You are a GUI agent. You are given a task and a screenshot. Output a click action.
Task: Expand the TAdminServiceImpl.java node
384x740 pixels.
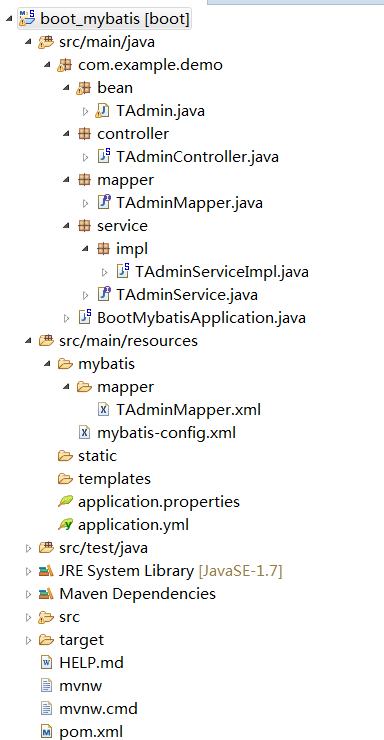[x=104, y=272]
